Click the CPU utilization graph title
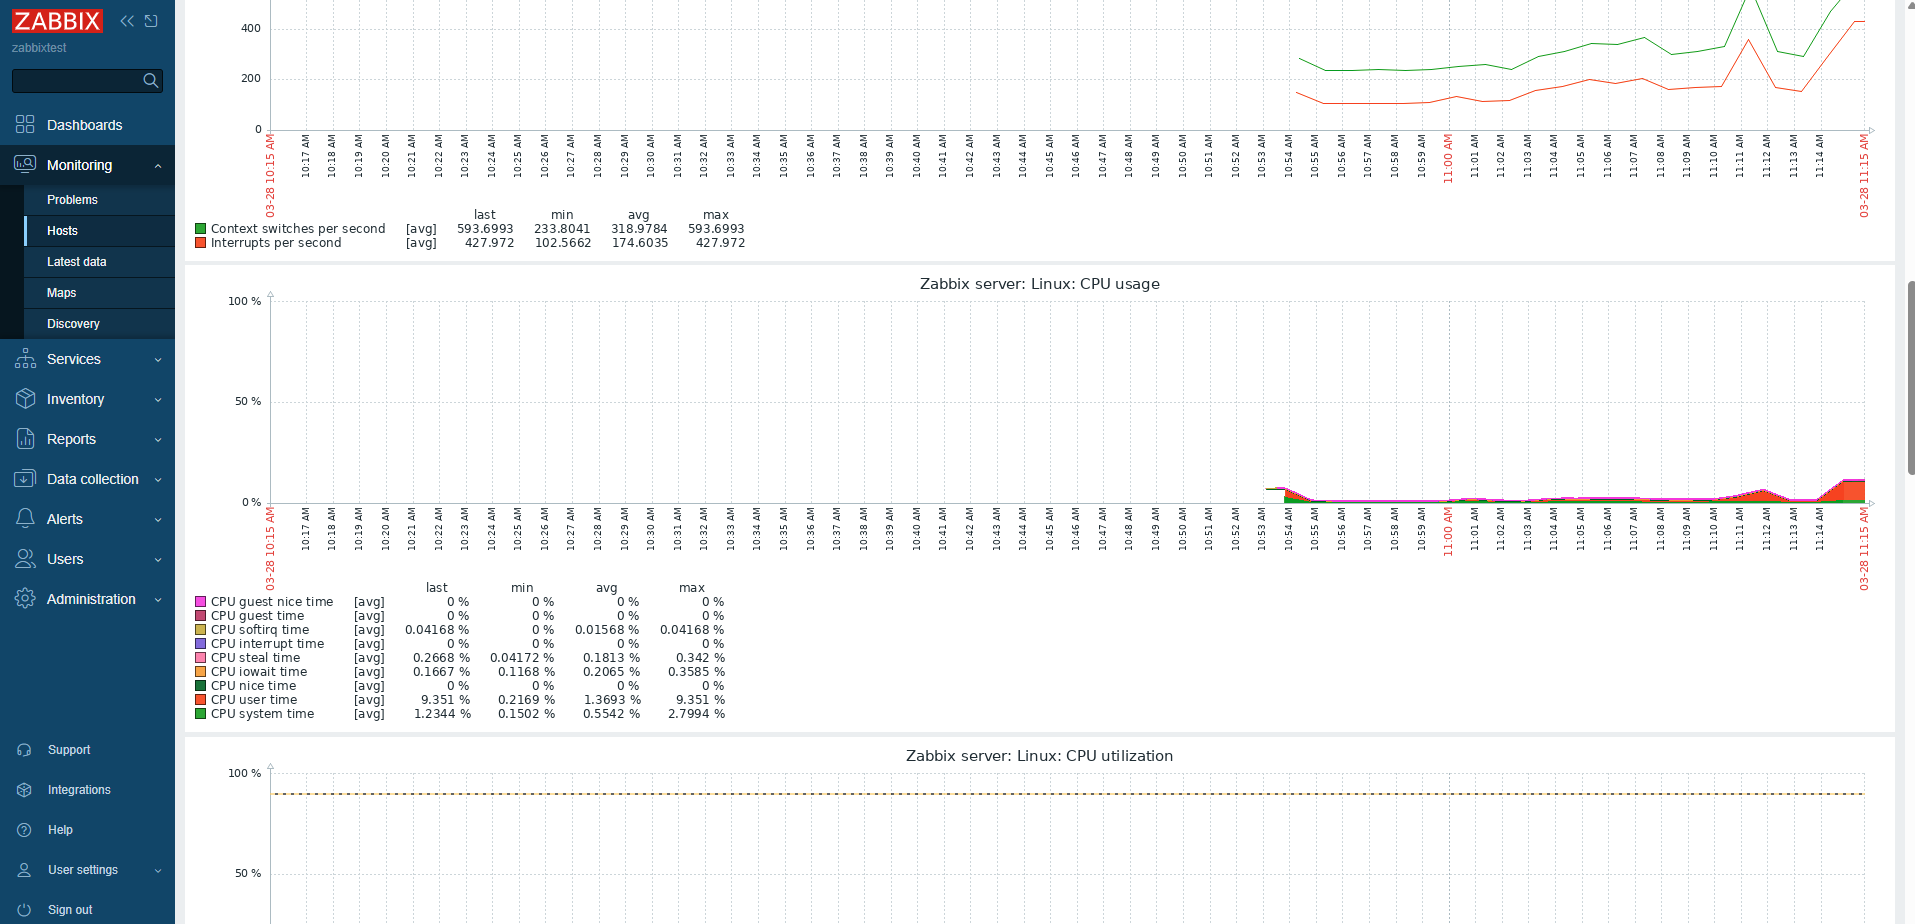Image resolution: width=1915 pixels, height=924 pixels. [1040, 756]
